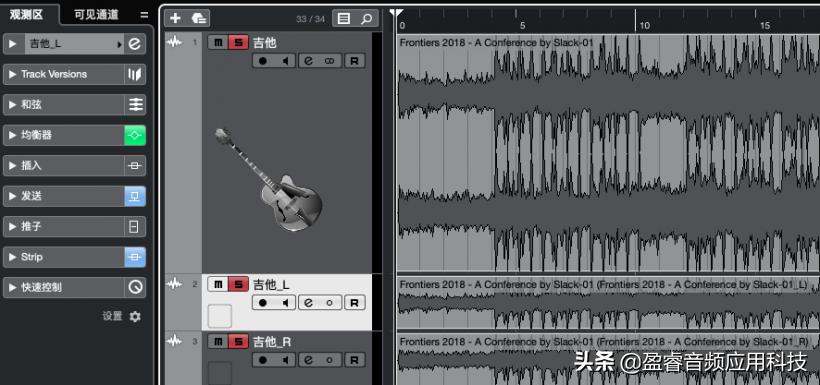Image resolution: width=820 pixels, height=385 pixels.
Task: Switch to the 可见通道 tab
Action: pos(96,15)
